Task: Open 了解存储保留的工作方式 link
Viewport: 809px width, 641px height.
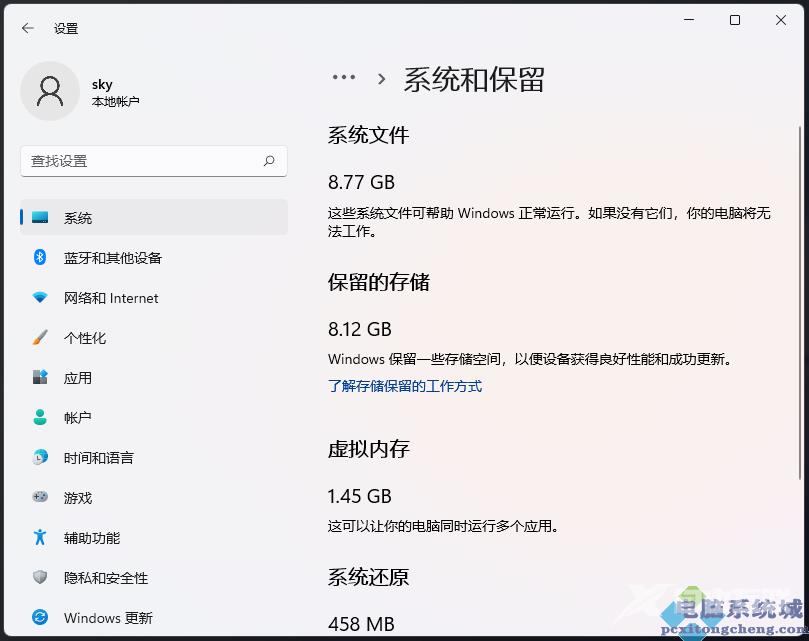Action: 404,384
